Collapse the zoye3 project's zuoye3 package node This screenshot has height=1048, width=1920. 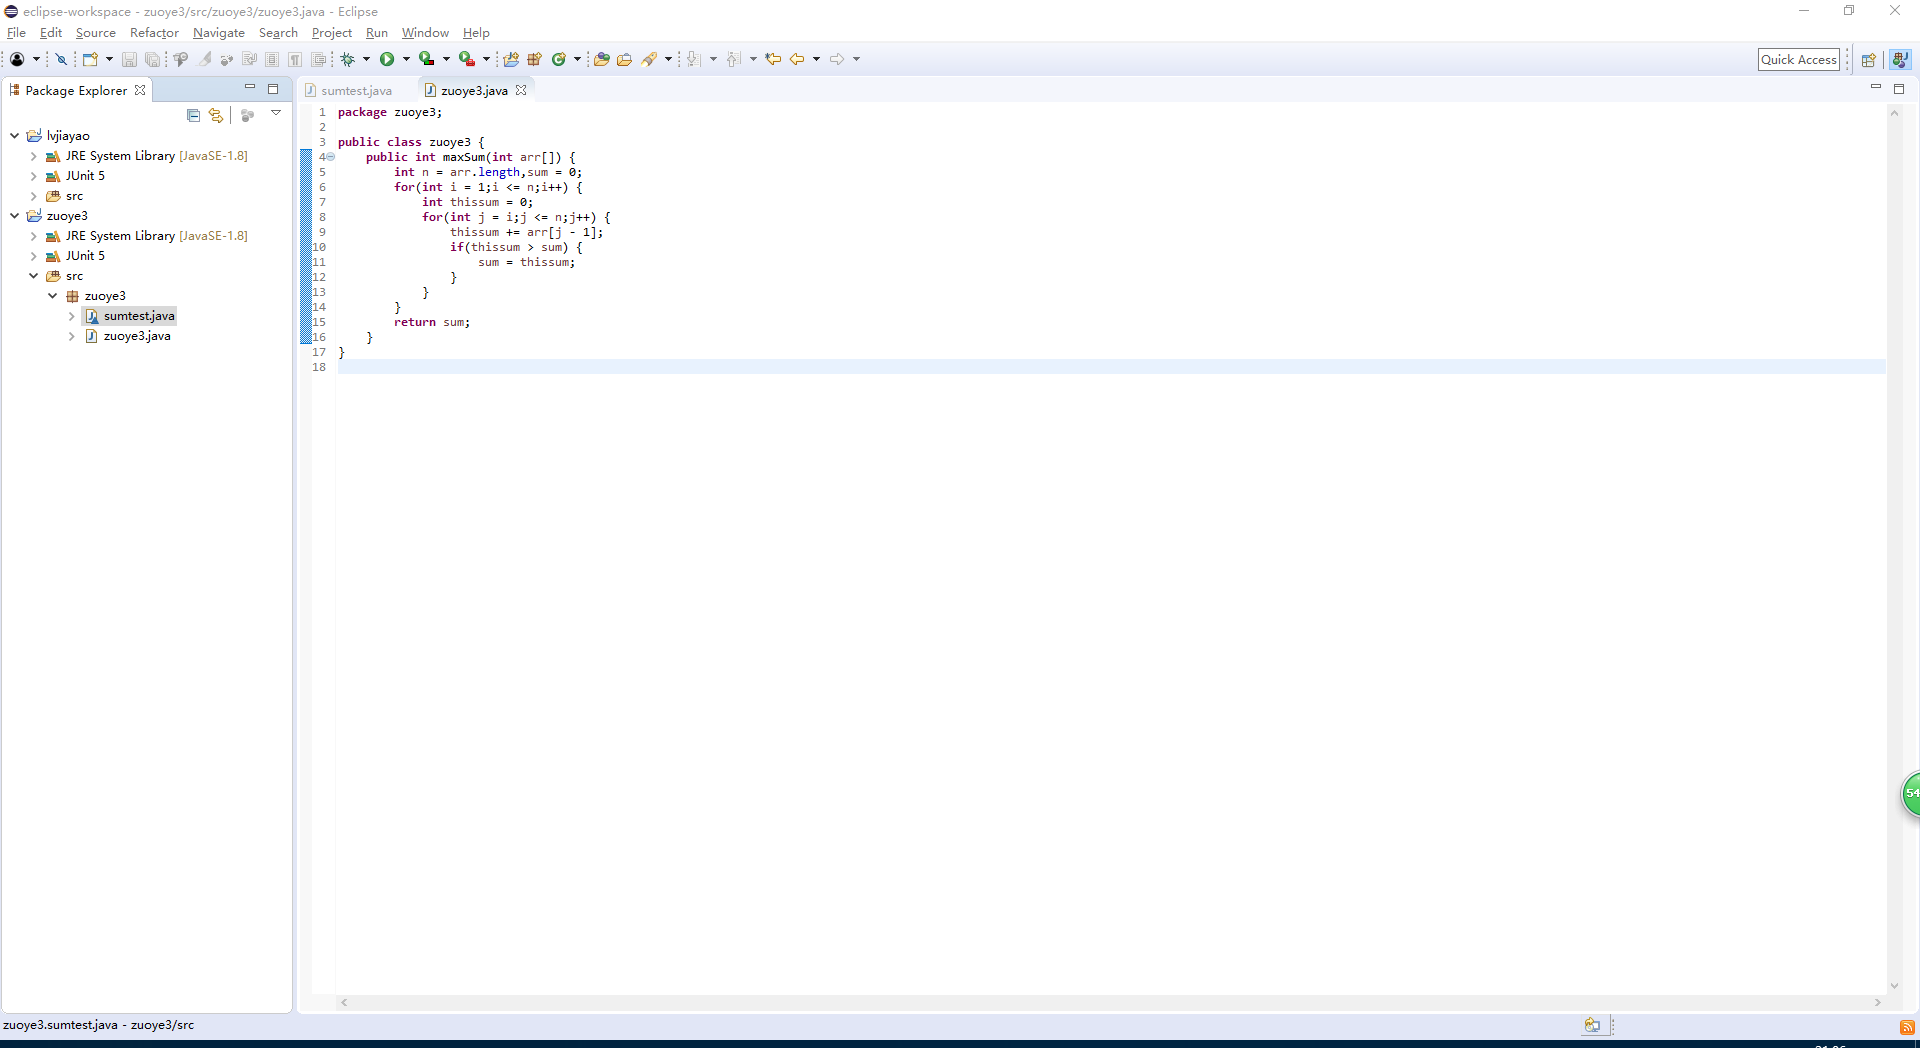pos(53,295)
